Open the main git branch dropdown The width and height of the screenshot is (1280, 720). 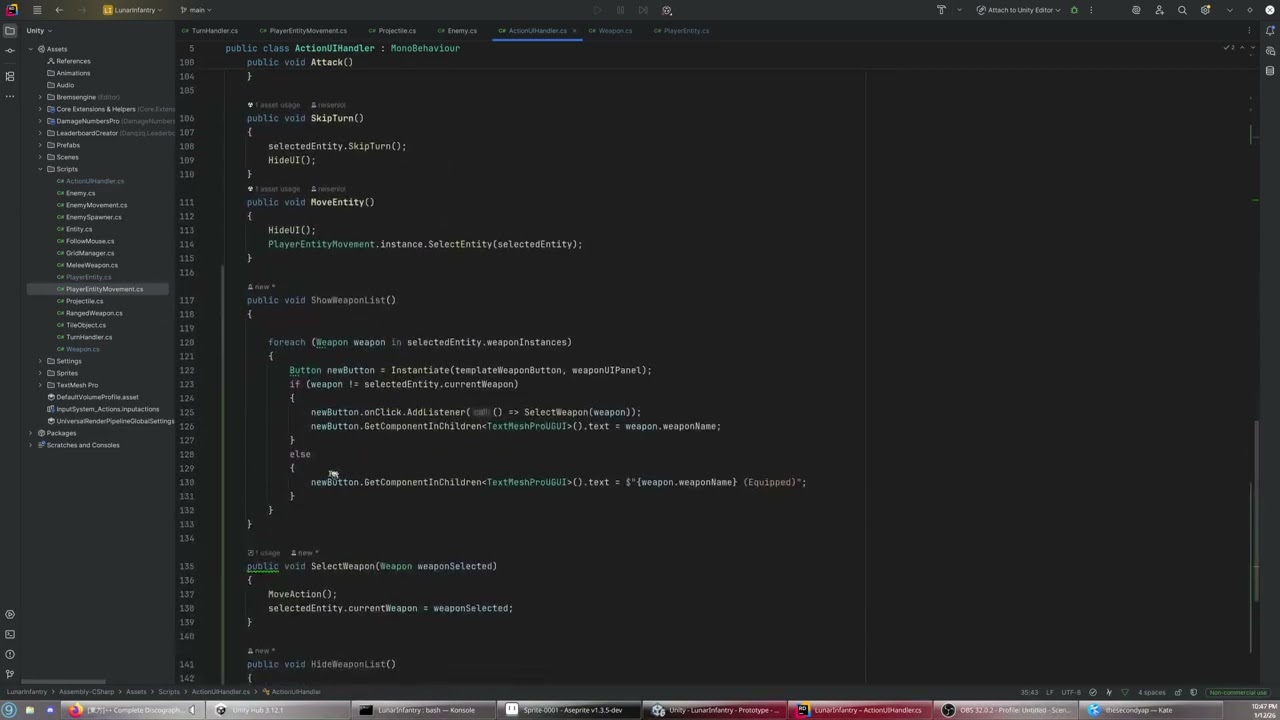click(x=195, y=10)
